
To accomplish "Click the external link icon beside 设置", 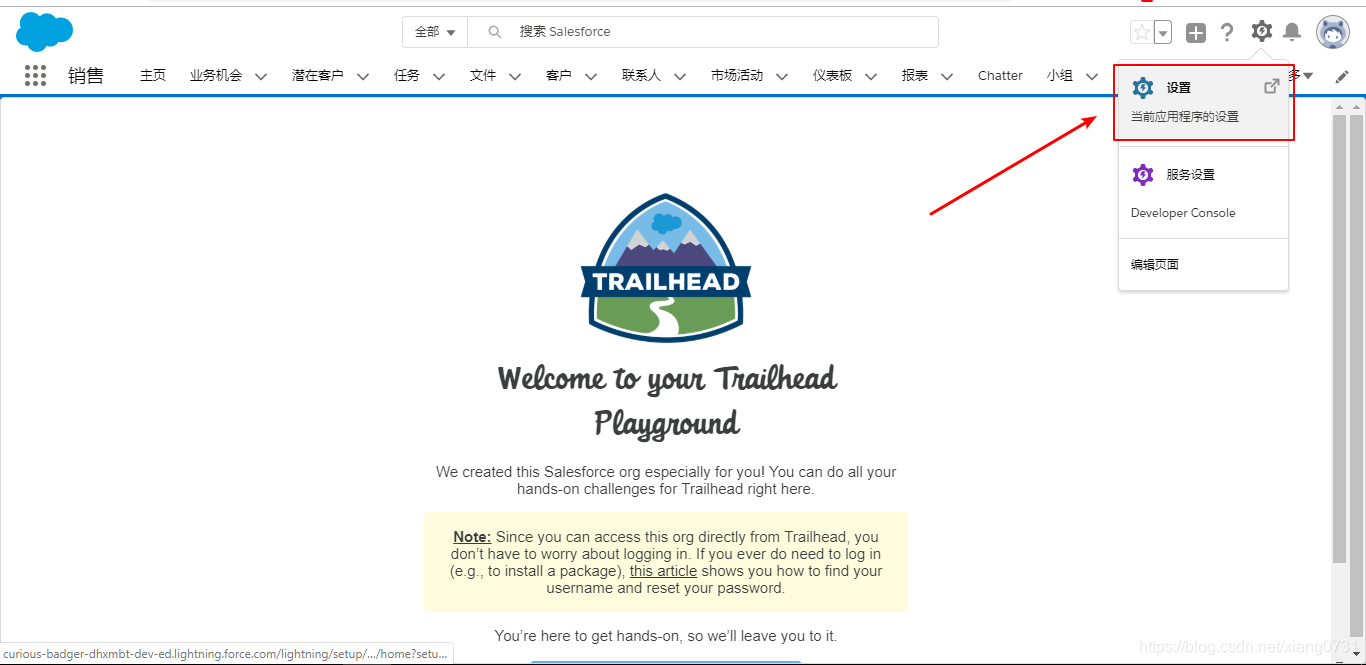I will (x=1271, y=87).
